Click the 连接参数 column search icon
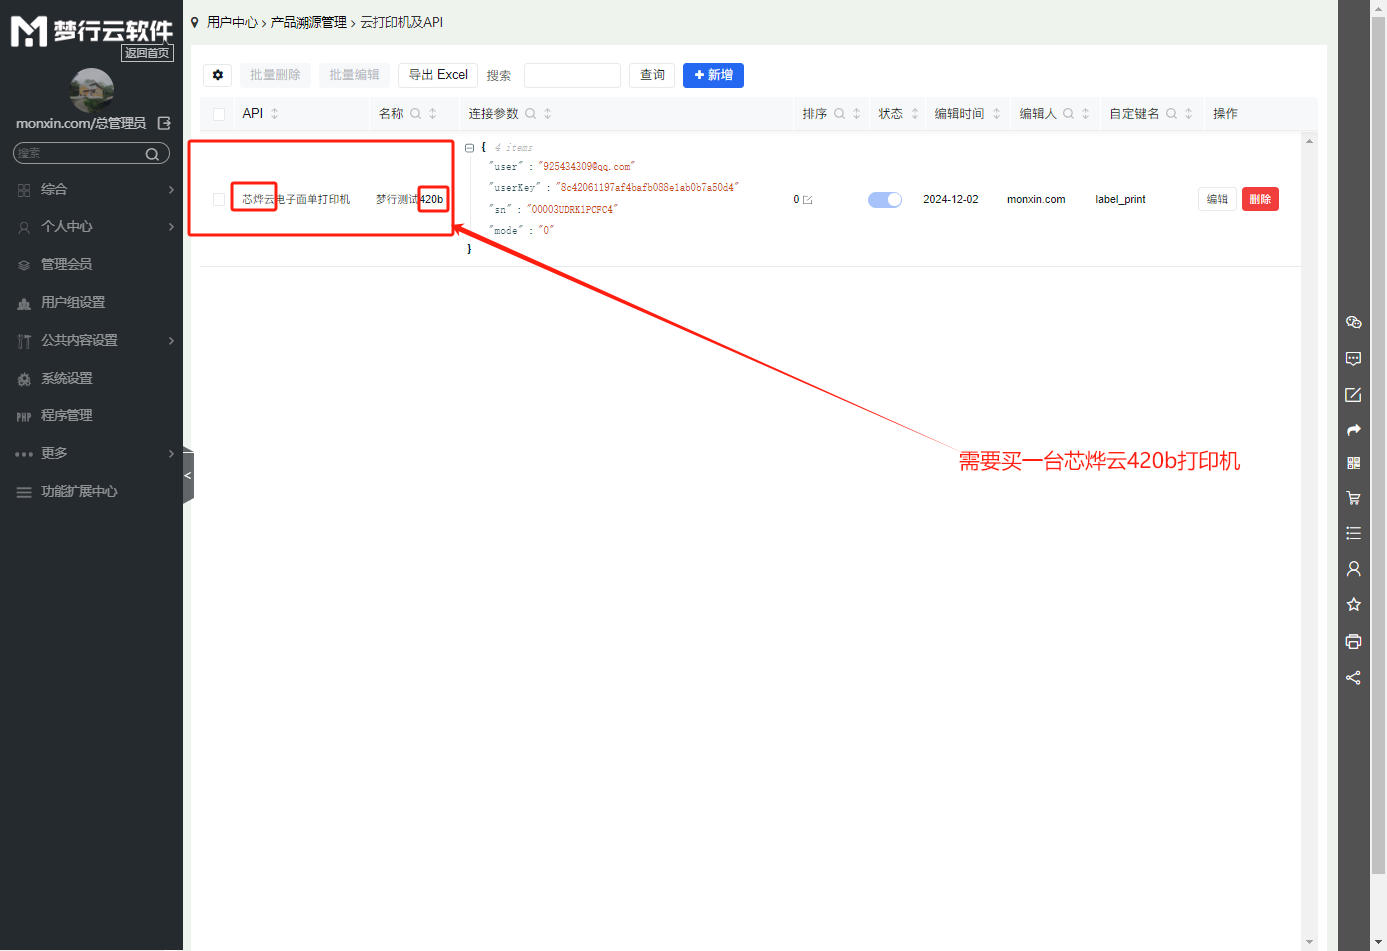Image resolution: width=1387 pixels, height=951 pixels. (x=530, y=114)
